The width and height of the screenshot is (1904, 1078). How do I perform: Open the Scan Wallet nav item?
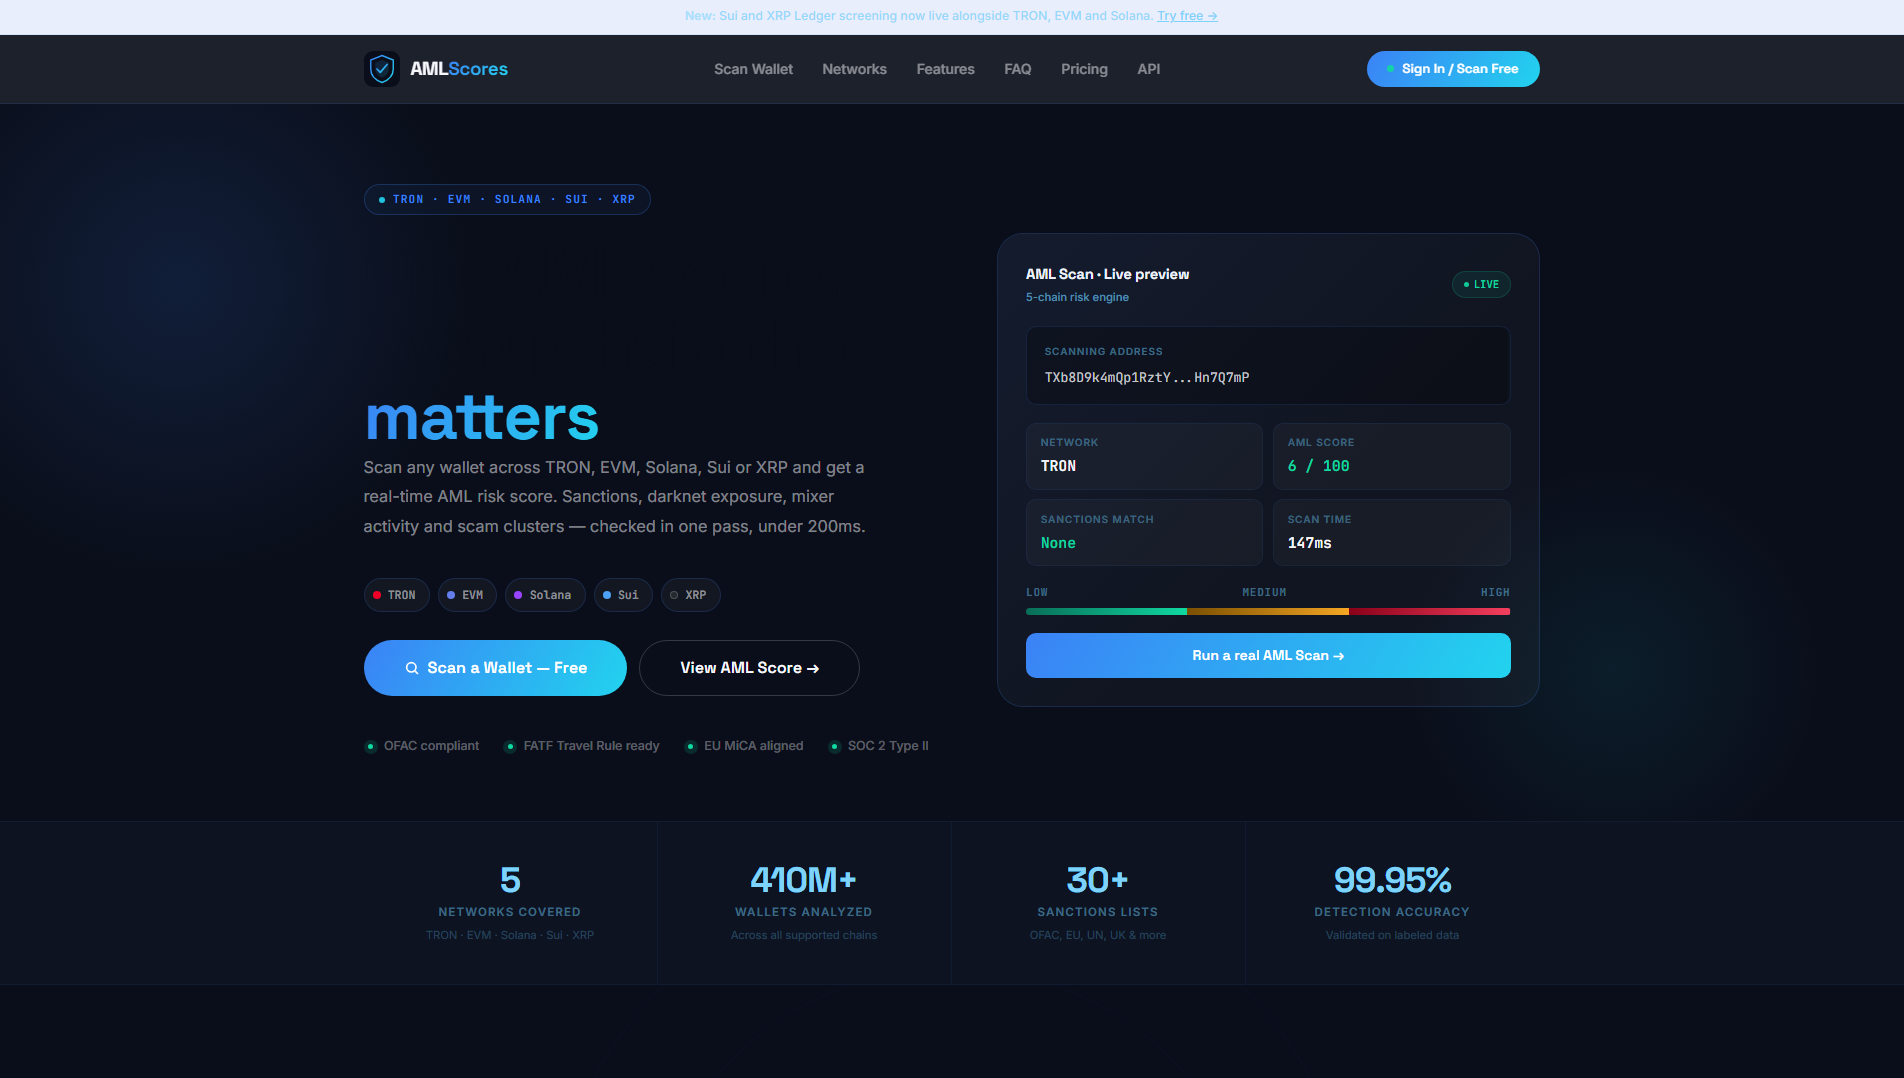(753, 69)
